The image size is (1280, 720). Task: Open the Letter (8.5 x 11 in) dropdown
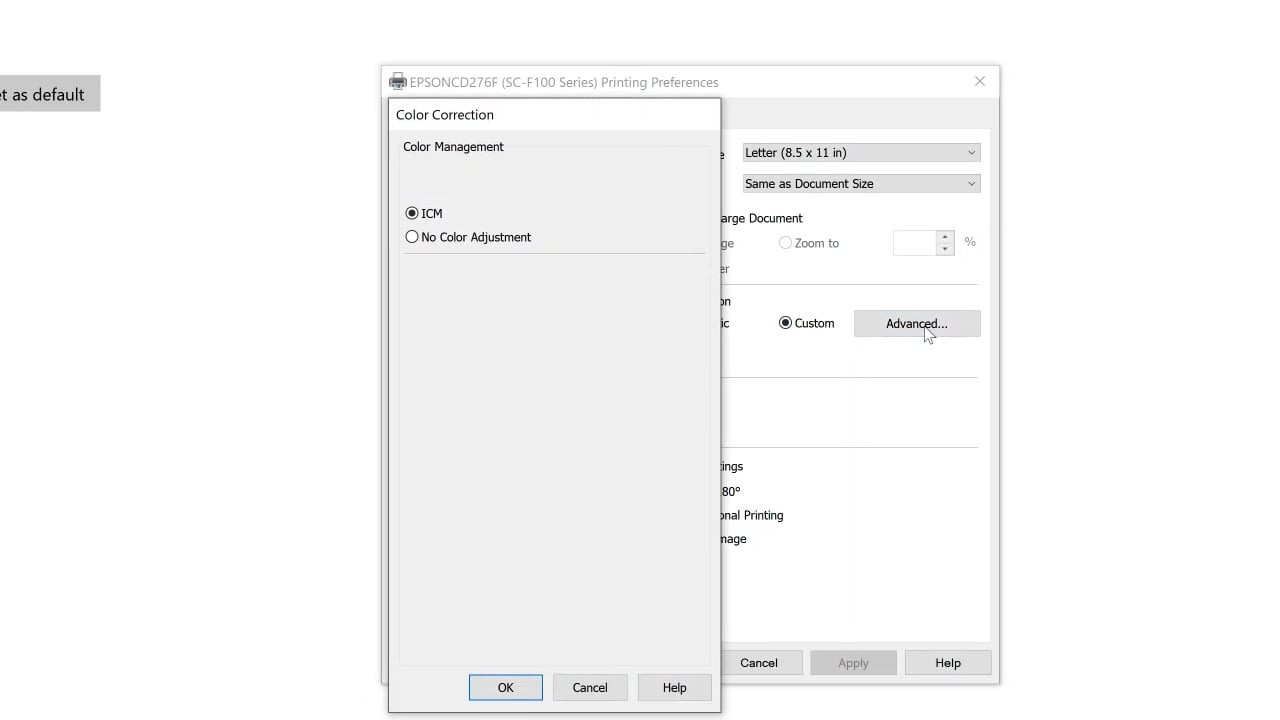click(x=861, y=152)
